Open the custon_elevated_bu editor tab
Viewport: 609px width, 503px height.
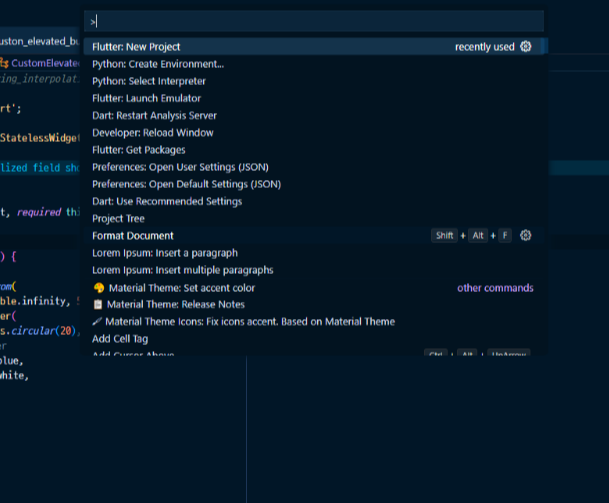coord(39,41)
